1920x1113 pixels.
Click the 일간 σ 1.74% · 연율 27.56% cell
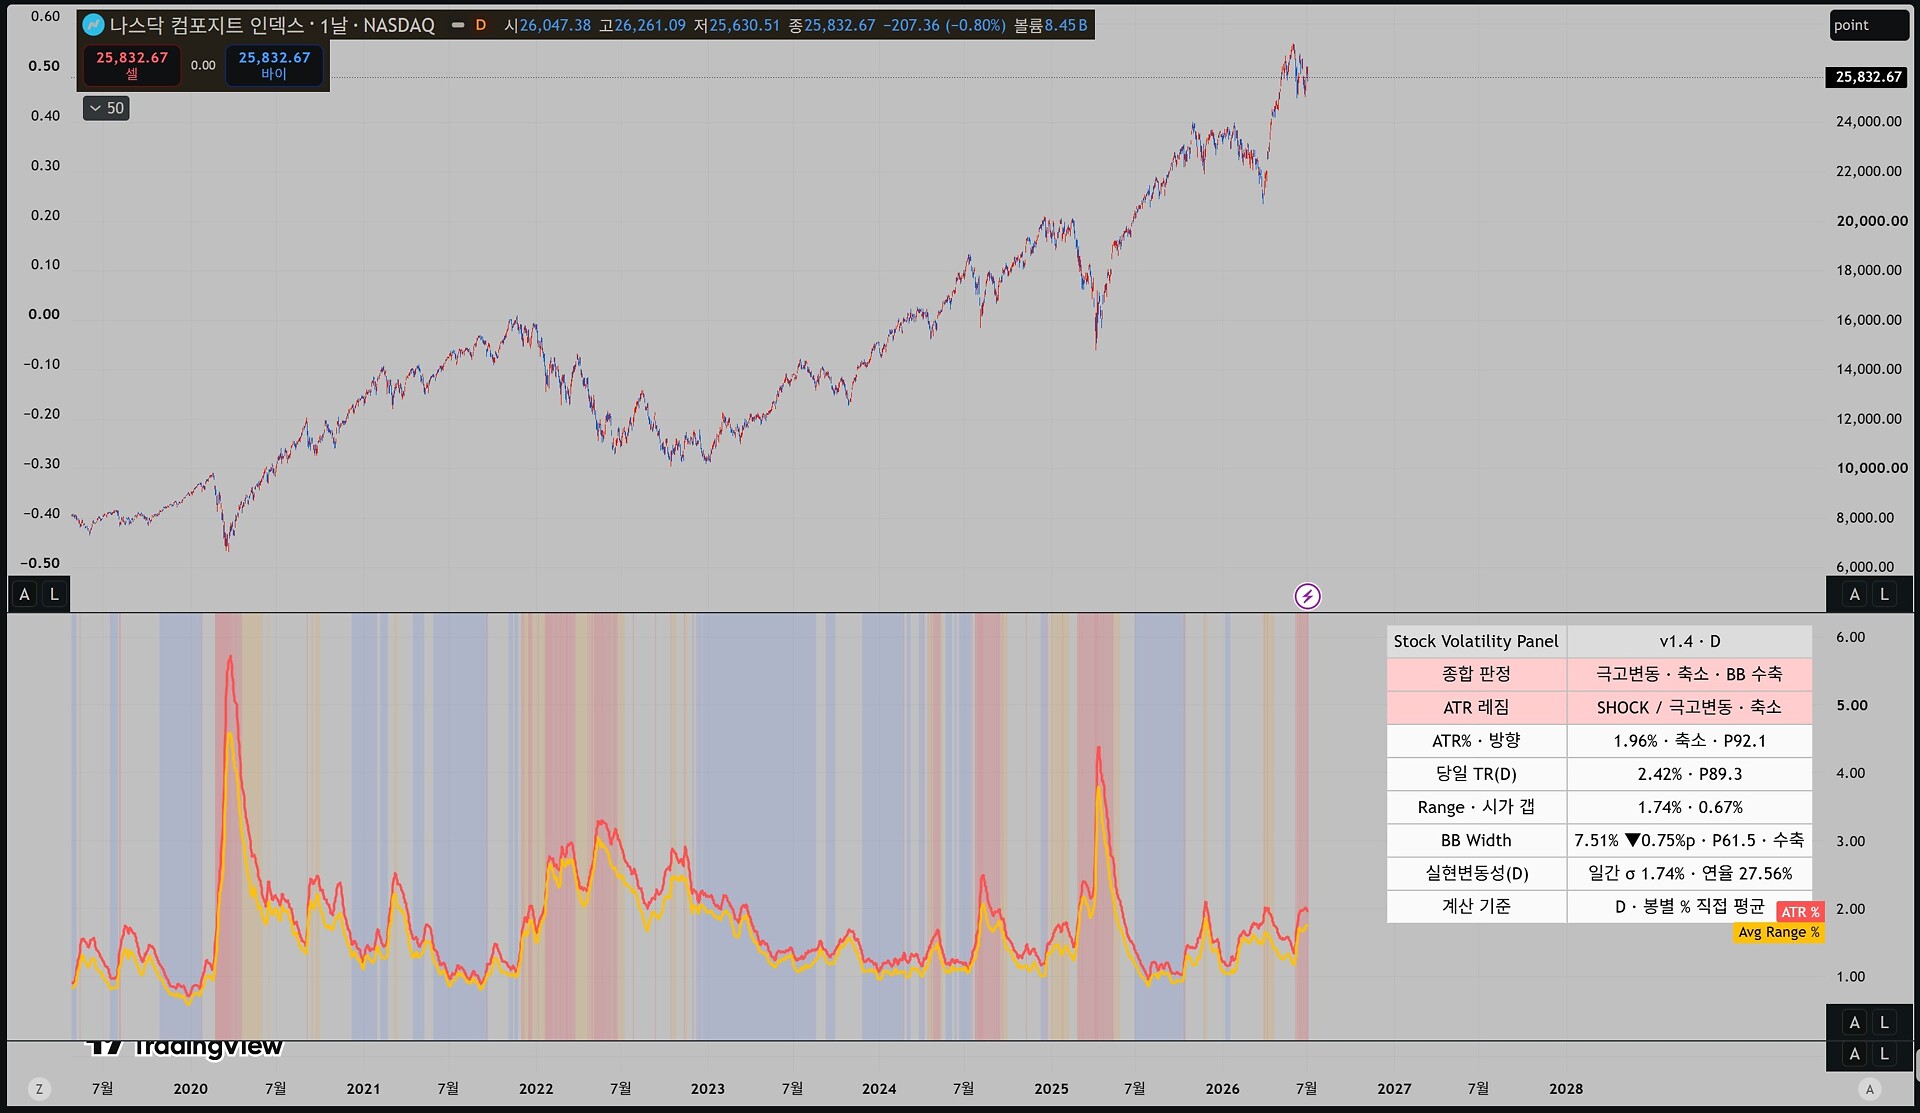pyautogui.click(x=1689, y=873)
